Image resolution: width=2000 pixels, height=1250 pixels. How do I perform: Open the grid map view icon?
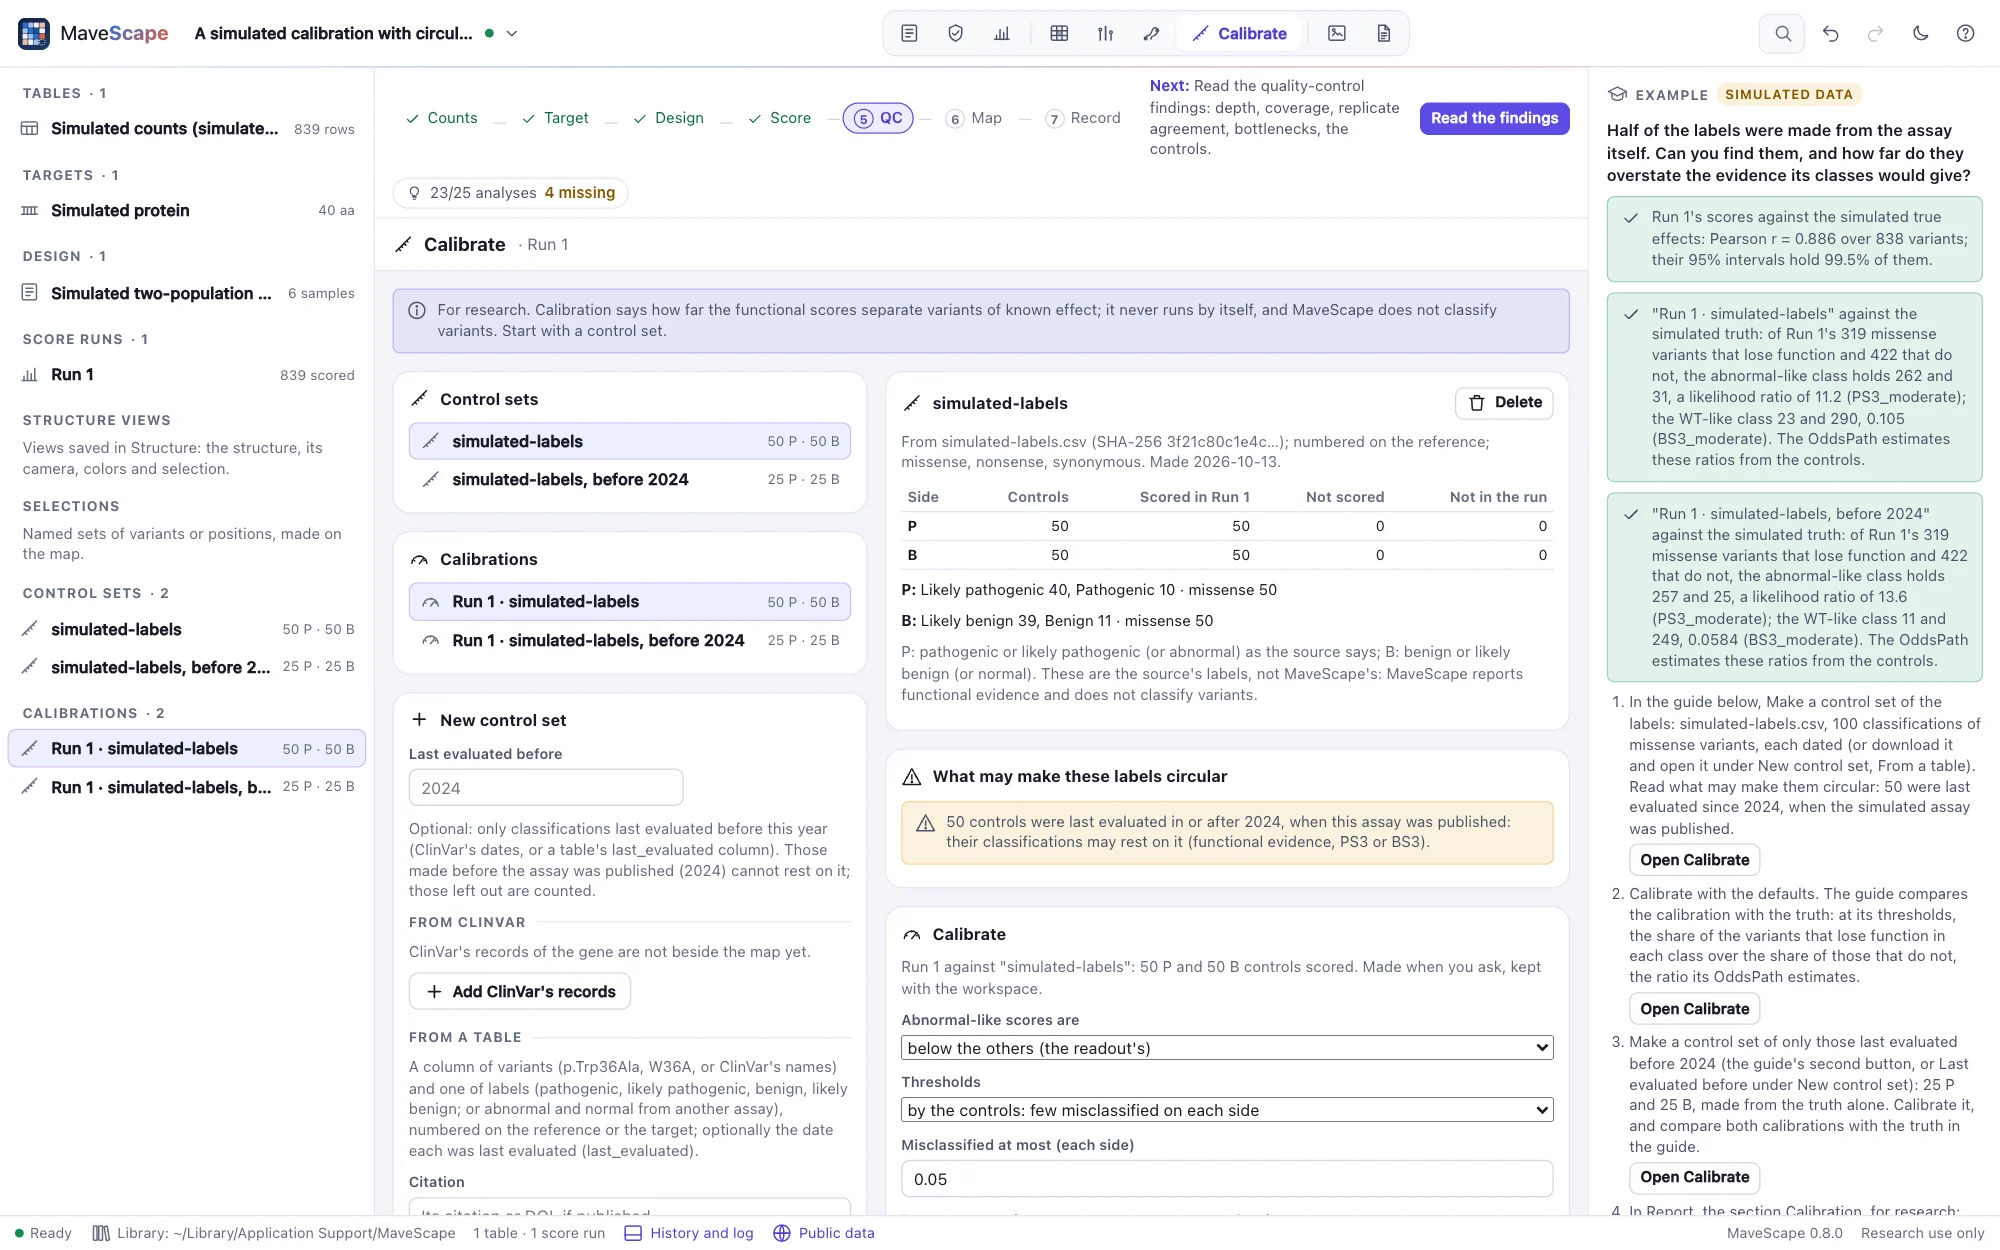[x=1059, y=33]
